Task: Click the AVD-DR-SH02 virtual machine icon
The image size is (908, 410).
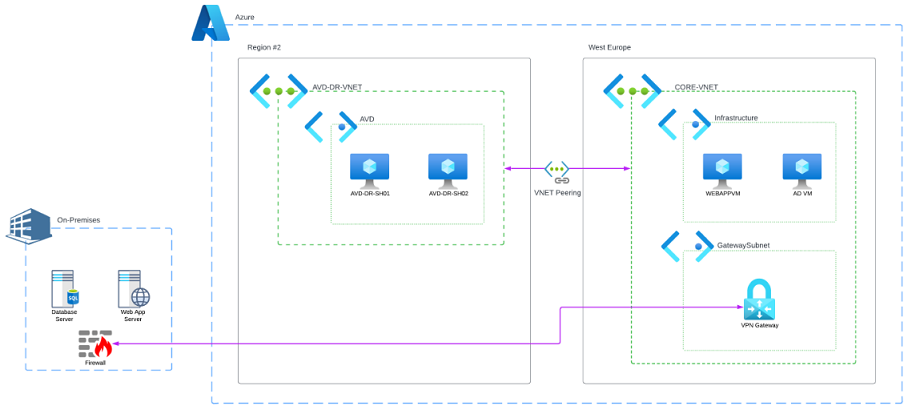Action: coord(448,169)
